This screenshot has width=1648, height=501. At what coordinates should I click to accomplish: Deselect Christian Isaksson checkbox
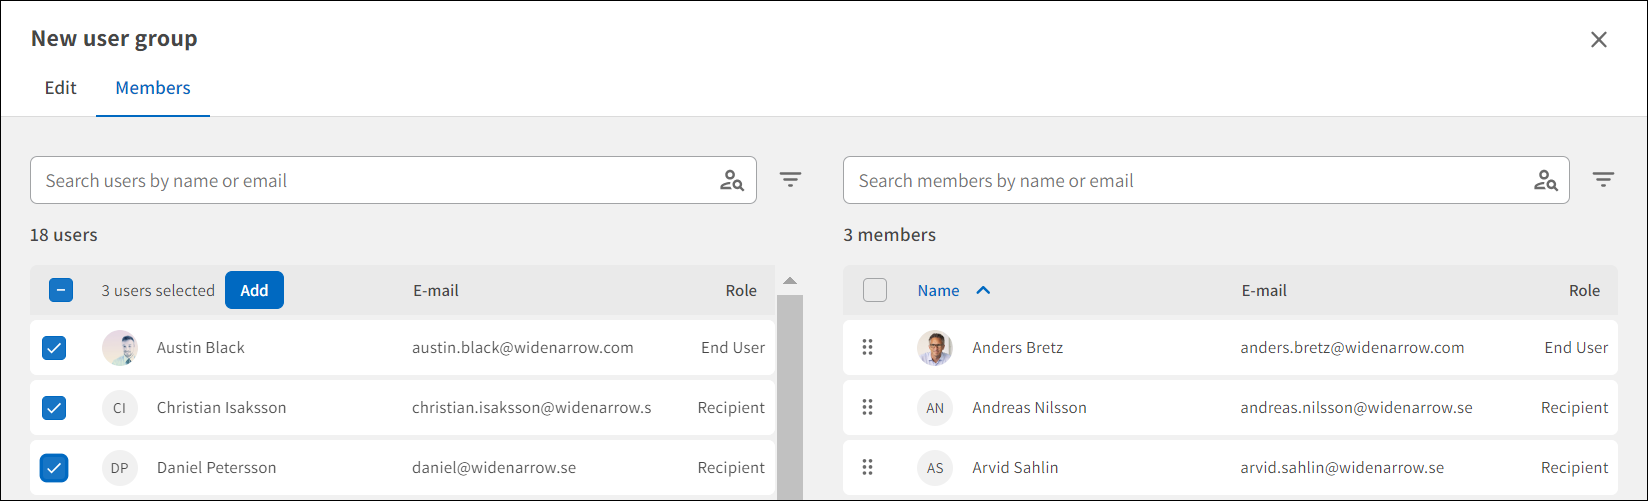tap(54, 408)
